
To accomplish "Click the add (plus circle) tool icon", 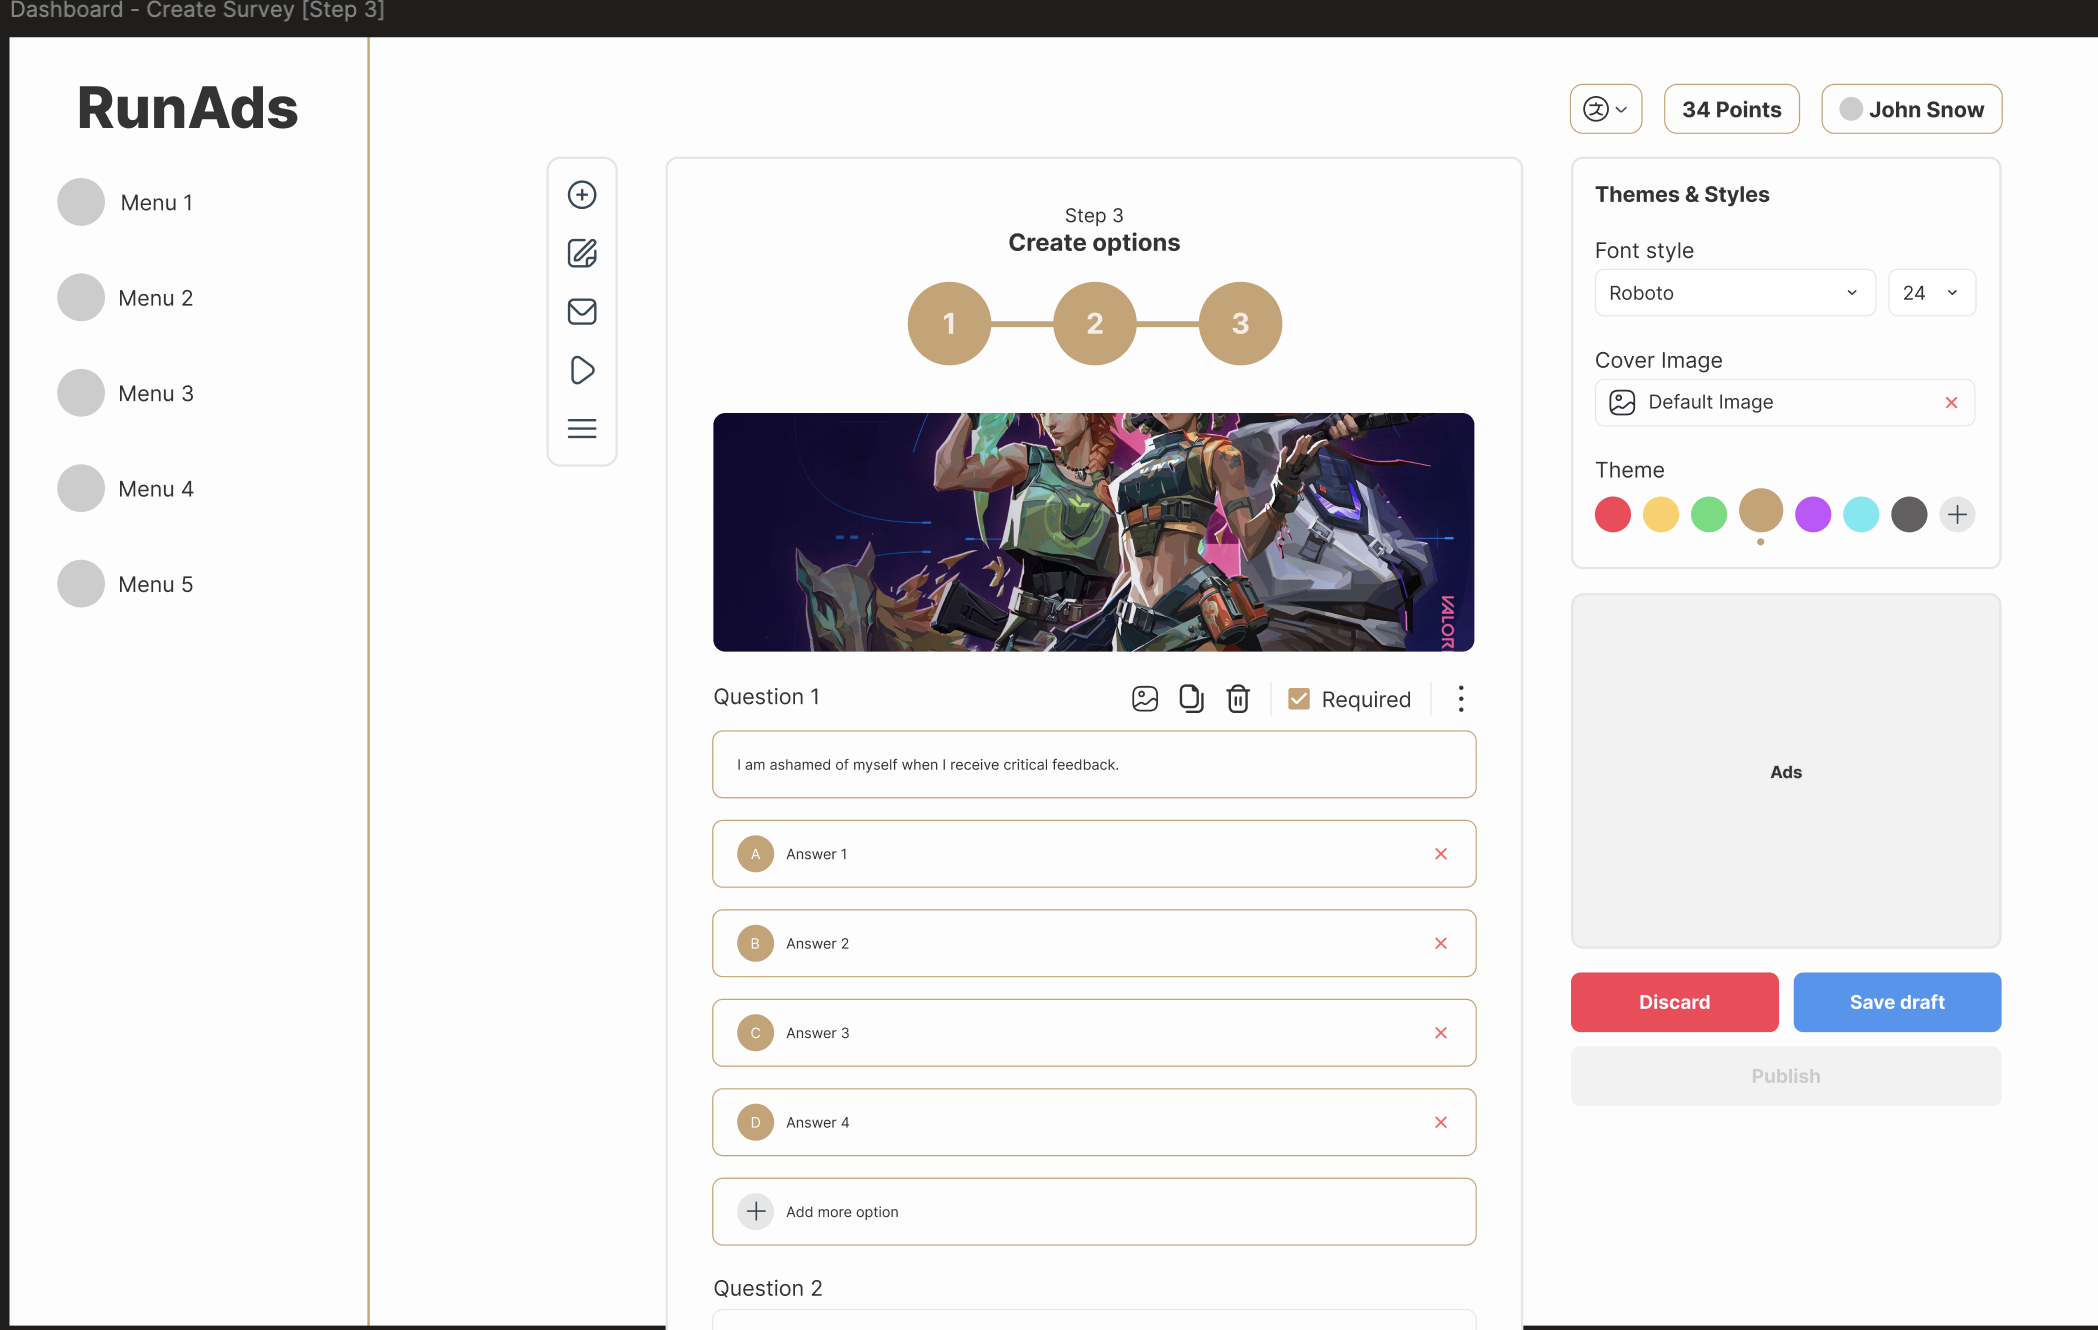I will [x=582, y=194].
